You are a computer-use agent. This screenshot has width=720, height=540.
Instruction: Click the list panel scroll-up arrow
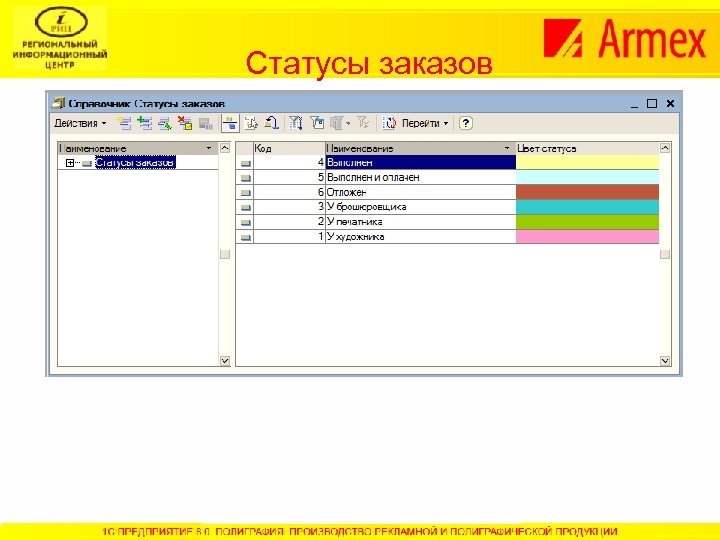pos(664,148)
